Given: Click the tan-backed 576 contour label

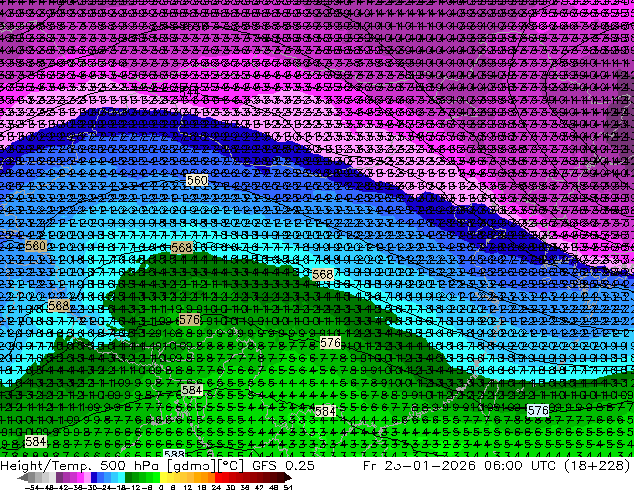Looking at the screenshot, I should click(x=189, y=319).
